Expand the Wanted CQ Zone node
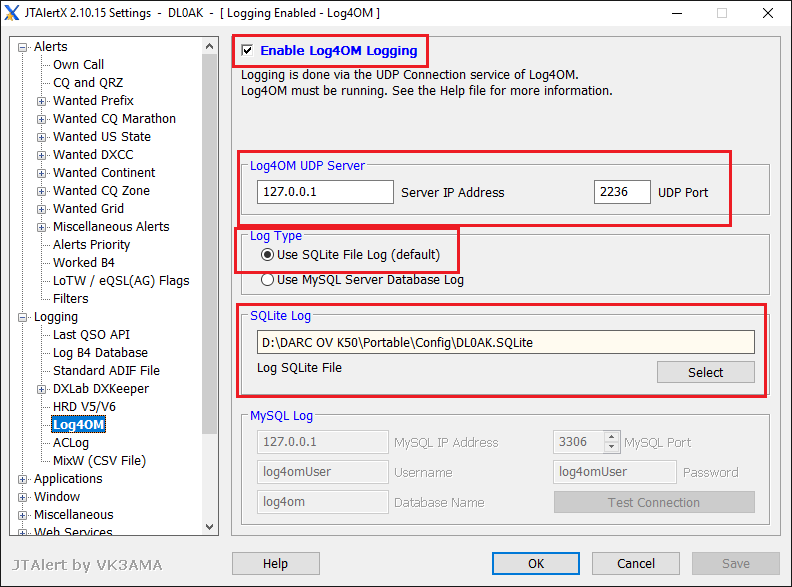 41,191
